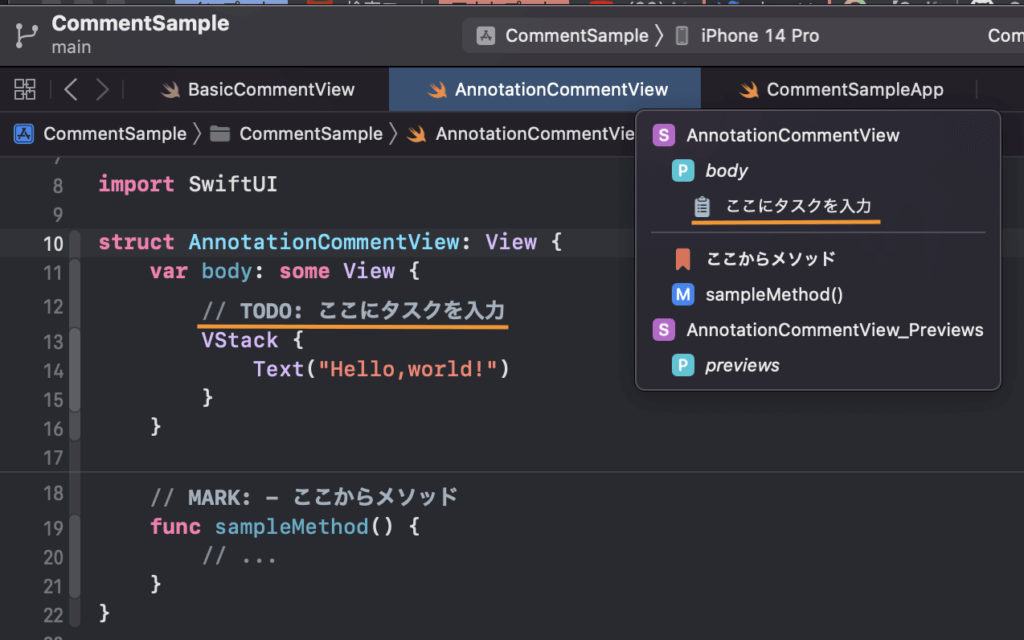Select sampleMethod() in symbol popup
1024x640 pixels.
pos(774,295)
